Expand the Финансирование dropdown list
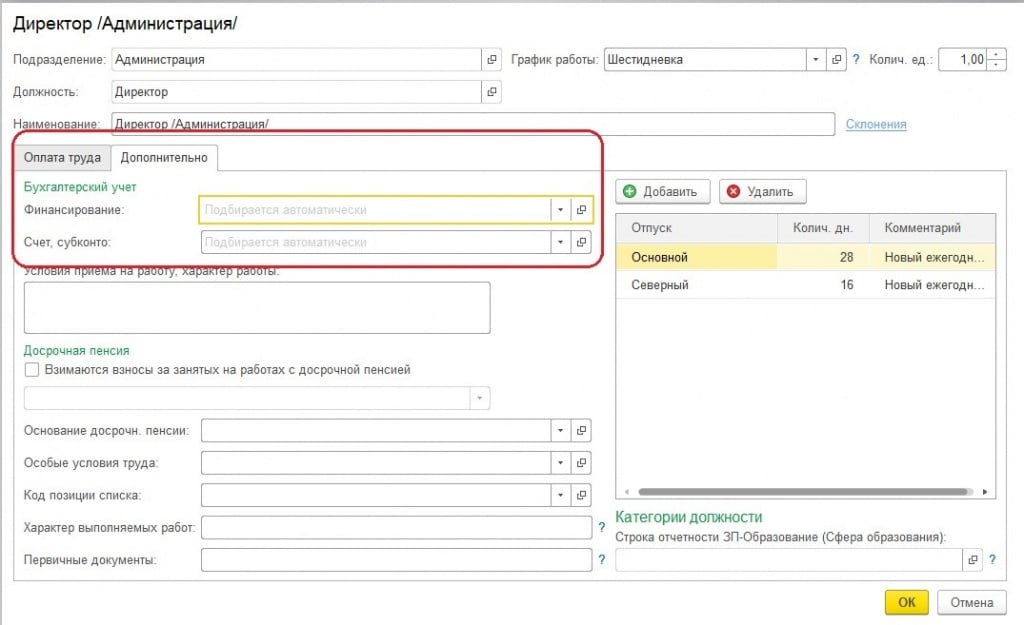This screenshot has height=625, width=1024. click(560, 210)
